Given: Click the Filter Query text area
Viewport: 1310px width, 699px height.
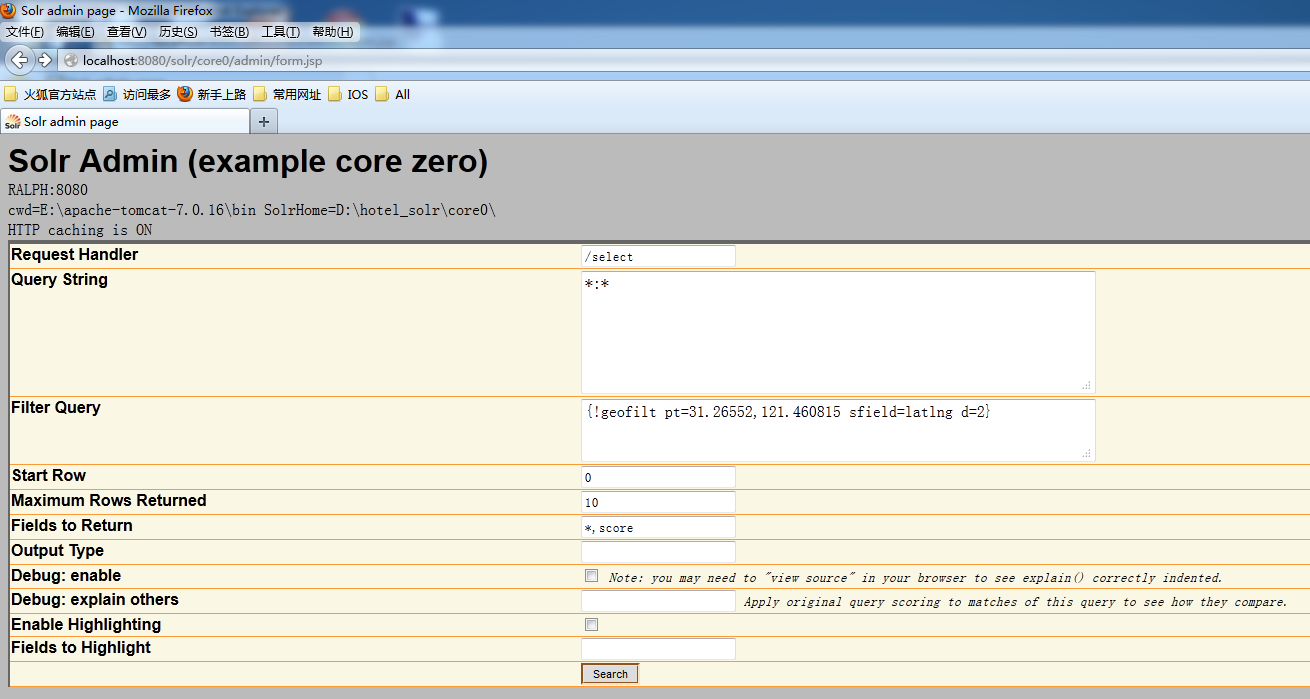Looking at the screenshot, I should tap(838, 430).
